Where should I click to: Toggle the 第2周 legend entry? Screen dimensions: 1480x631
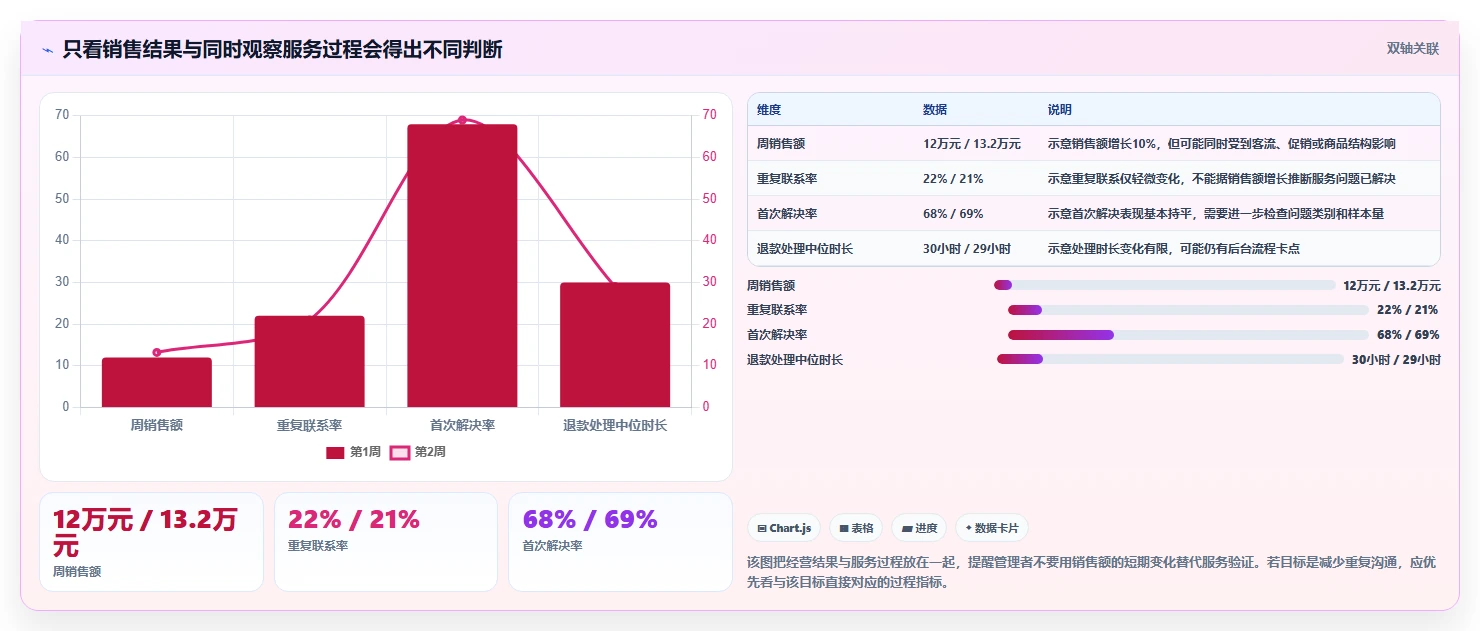418,452
